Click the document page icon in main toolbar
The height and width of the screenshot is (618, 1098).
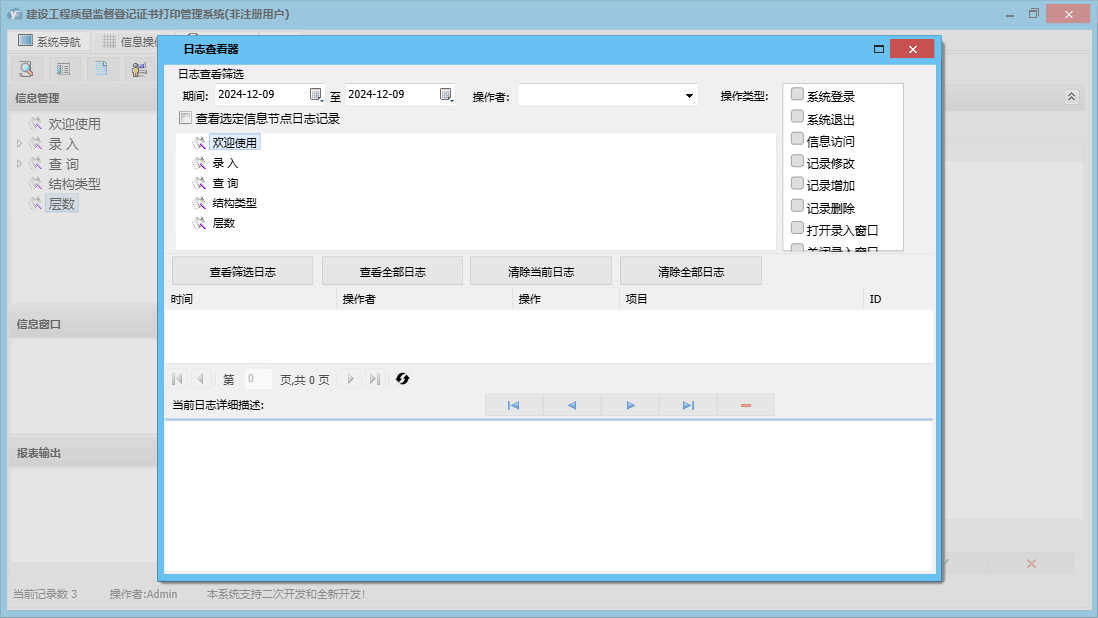(x=102, y=69)
